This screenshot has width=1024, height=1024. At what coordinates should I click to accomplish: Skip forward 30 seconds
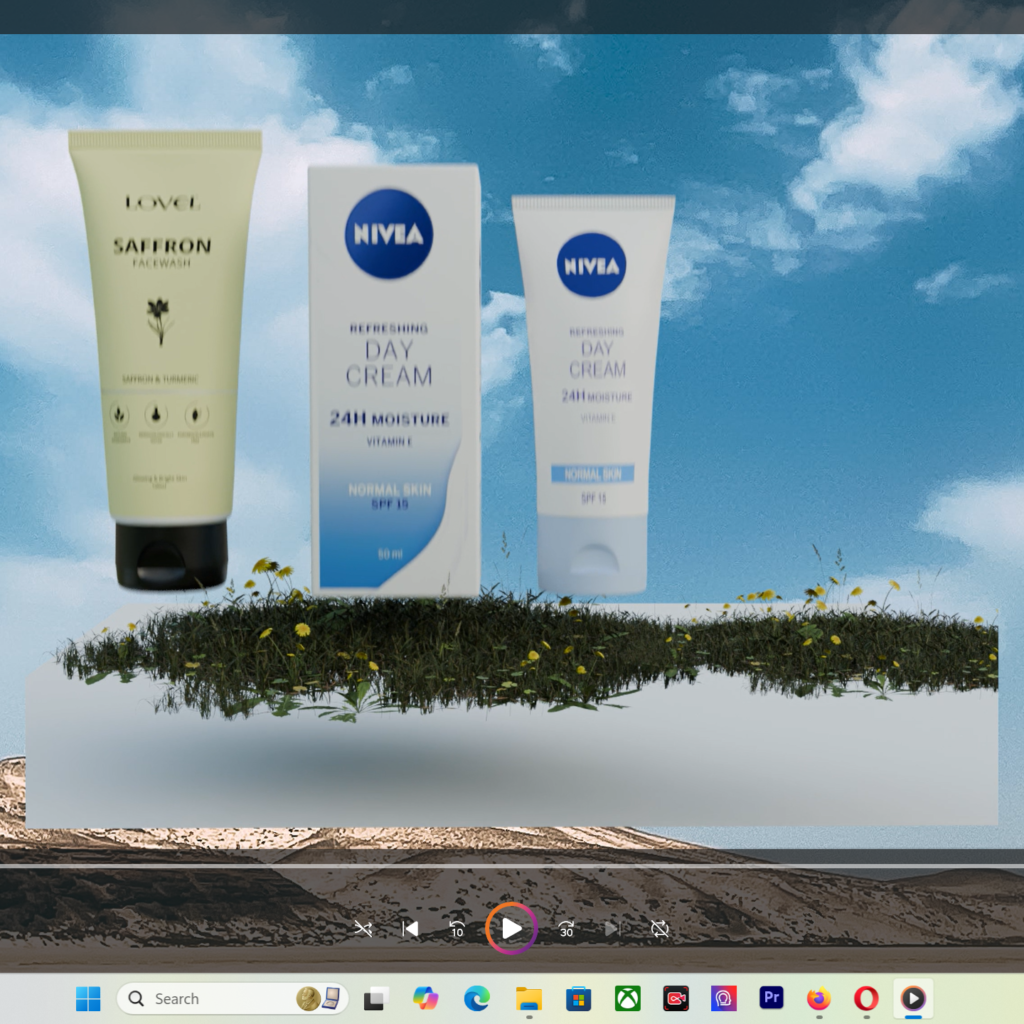(x=566, y=928)
